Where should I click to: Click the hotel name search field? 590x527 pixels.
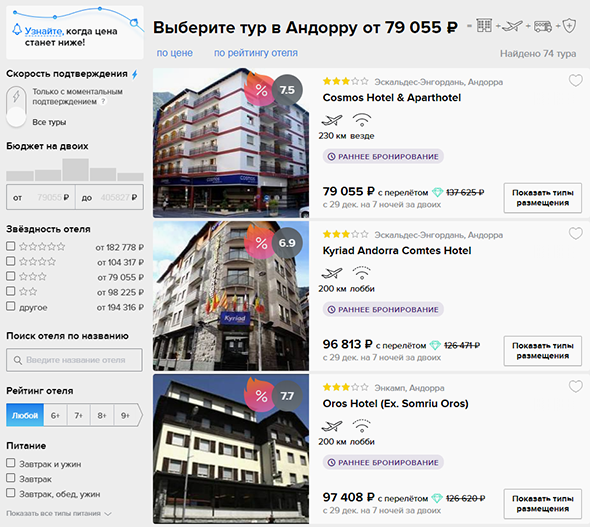click(74, 360)
